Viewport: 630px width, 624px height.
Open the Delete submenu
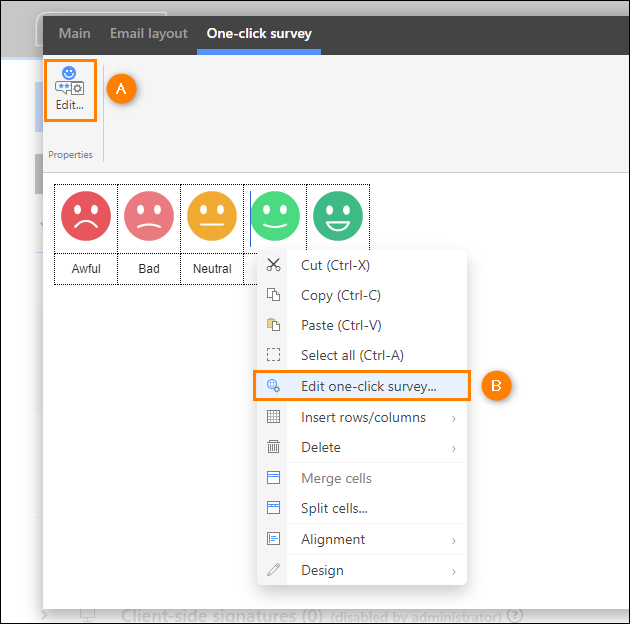tap(362, 447)
